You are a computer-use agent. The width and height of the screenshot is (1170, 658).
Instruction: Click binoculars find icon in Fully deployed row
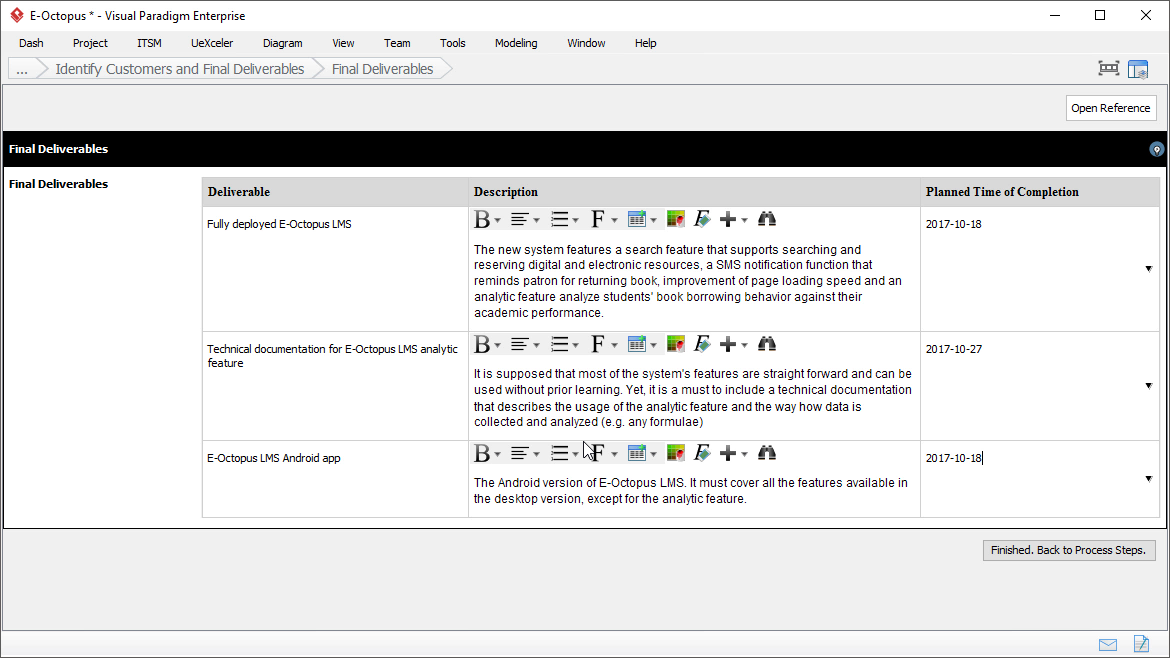click(767, 219)
